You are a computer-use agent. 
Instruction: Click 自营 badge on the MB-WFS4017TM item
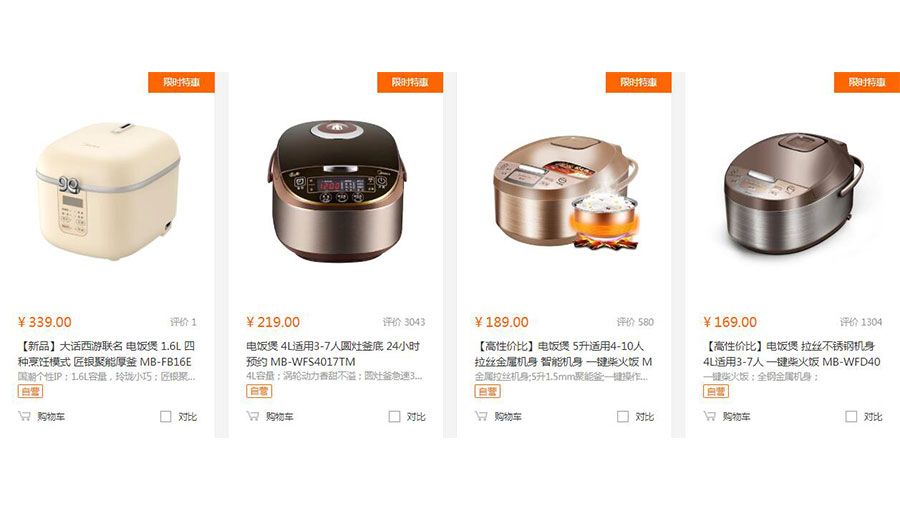(x=259, y=391)
